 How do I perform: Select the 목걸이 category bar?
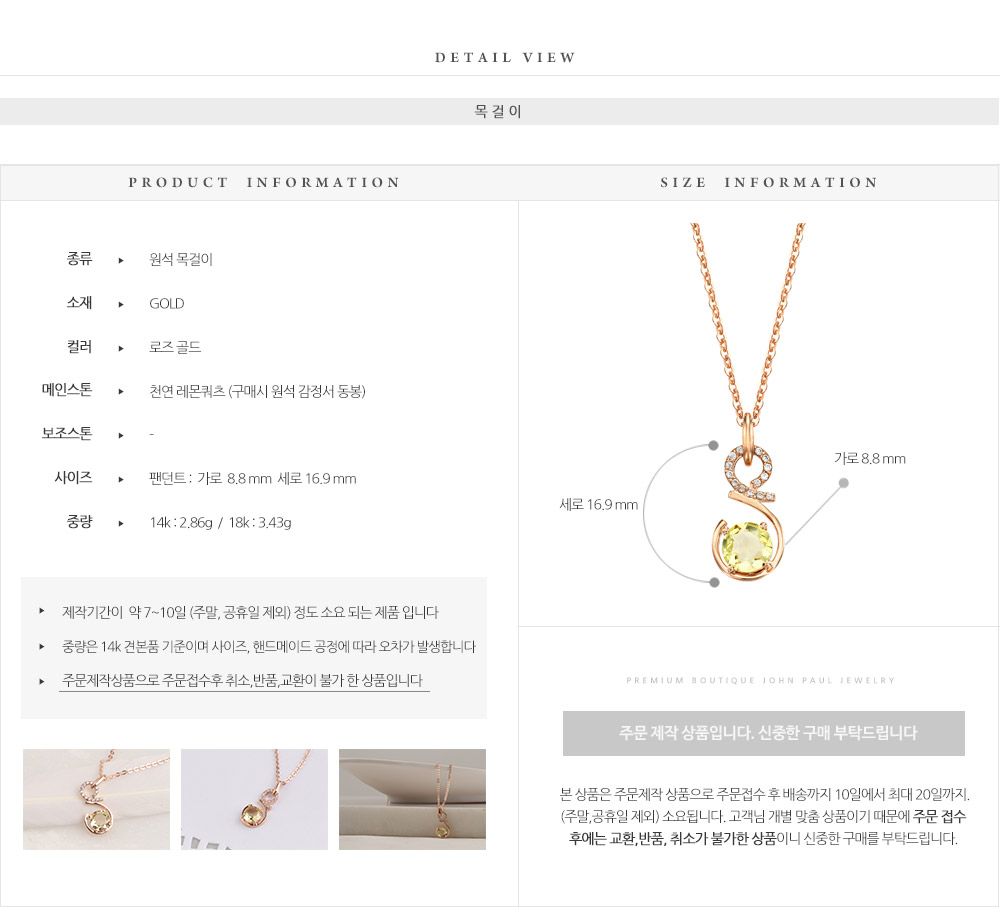[499, 112]
